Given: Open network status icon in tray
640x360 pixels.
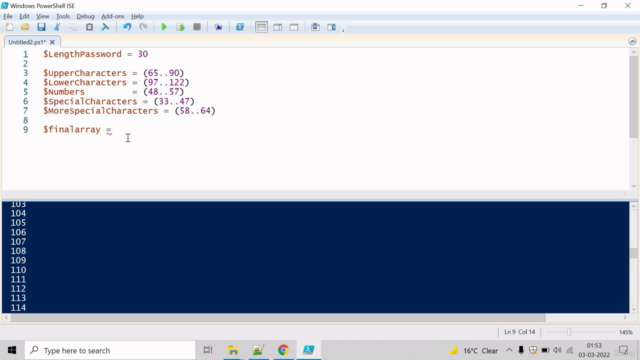Looking at the screenshot, I should pos(570,350).
